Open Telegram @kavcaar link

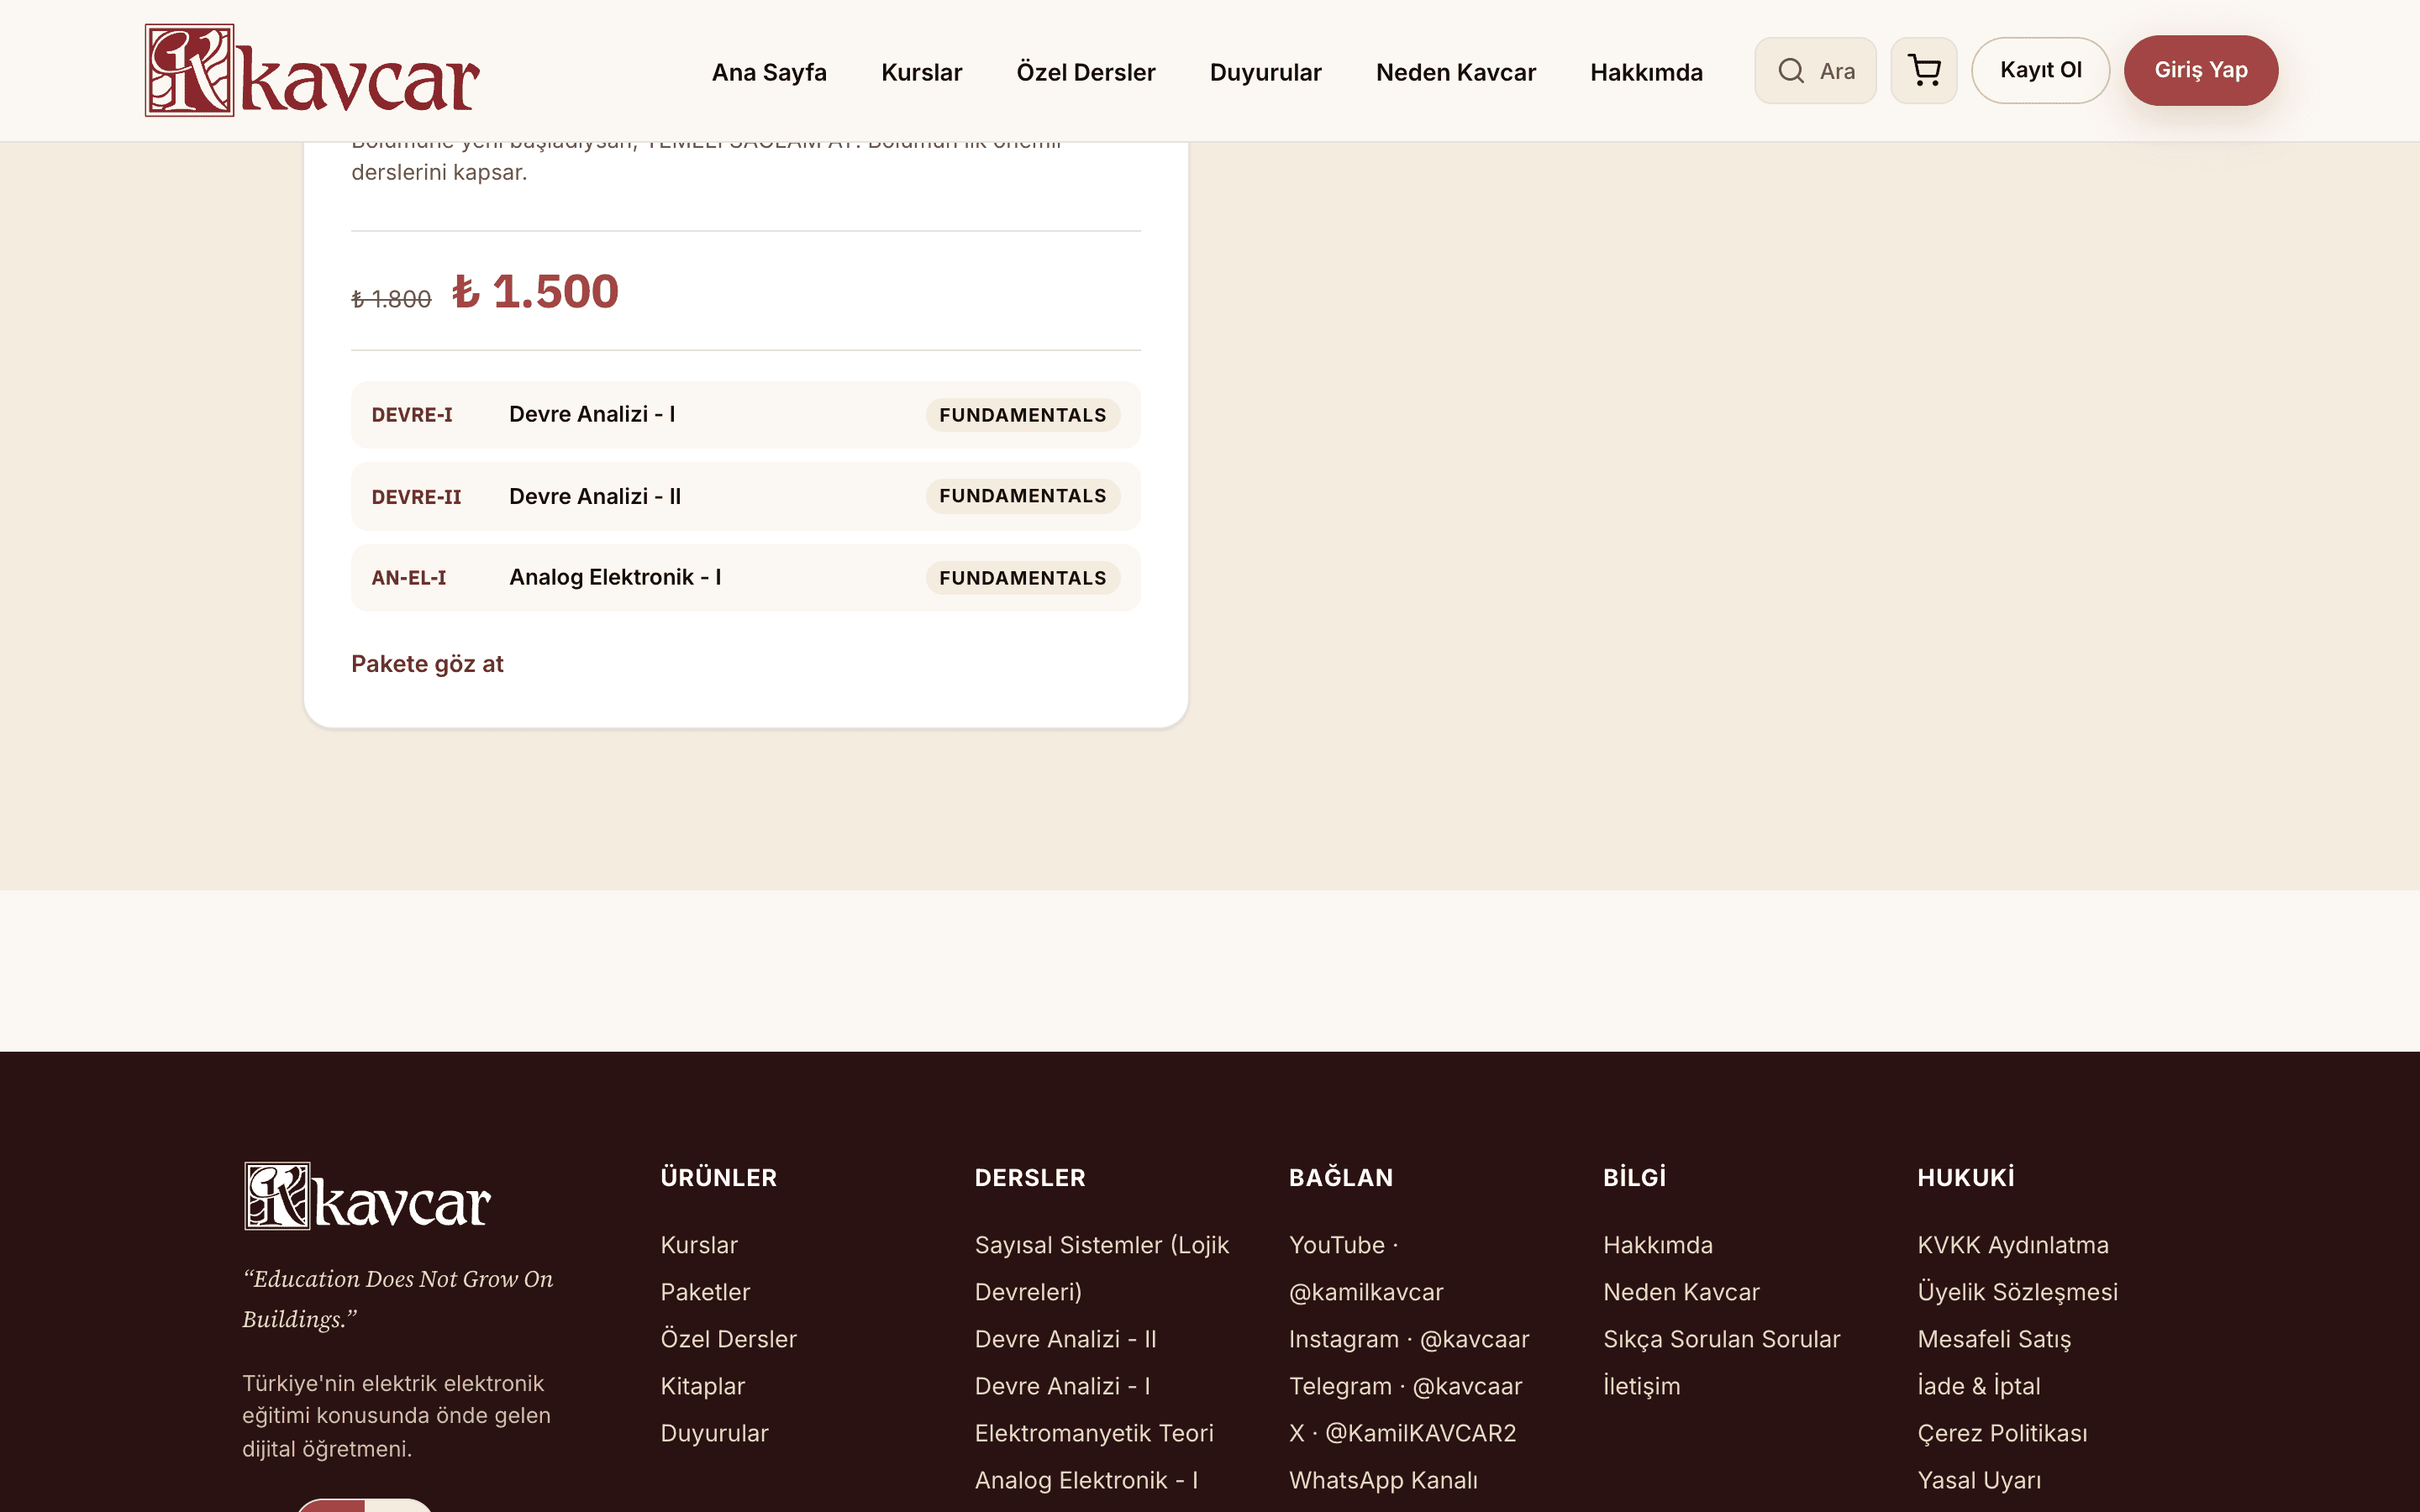(1405, 1386)
